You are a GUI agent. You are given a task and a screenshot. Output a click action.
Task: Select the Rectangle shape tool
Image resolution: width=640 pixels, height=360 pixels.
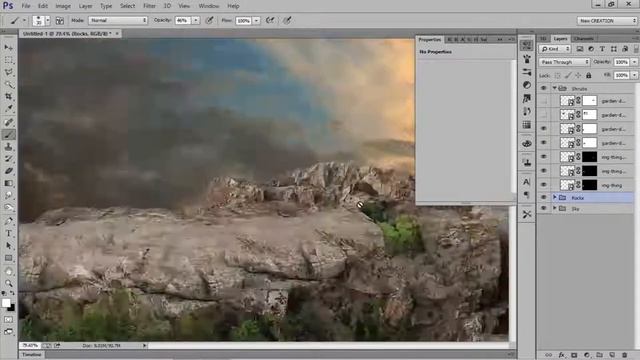[x=9, y=258]
